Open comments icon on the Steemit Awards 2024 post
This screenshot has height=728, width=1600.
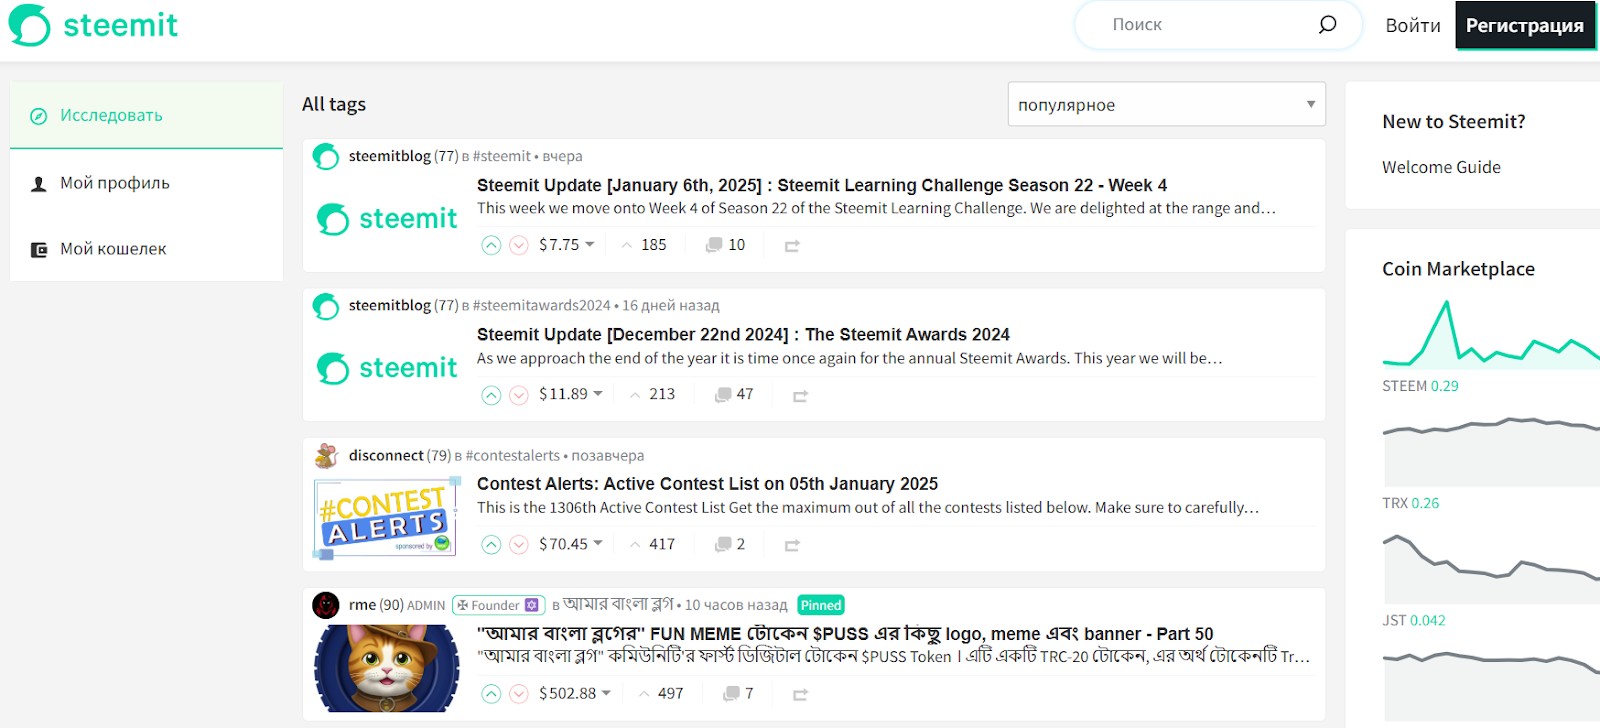click(x=723, y=395)
